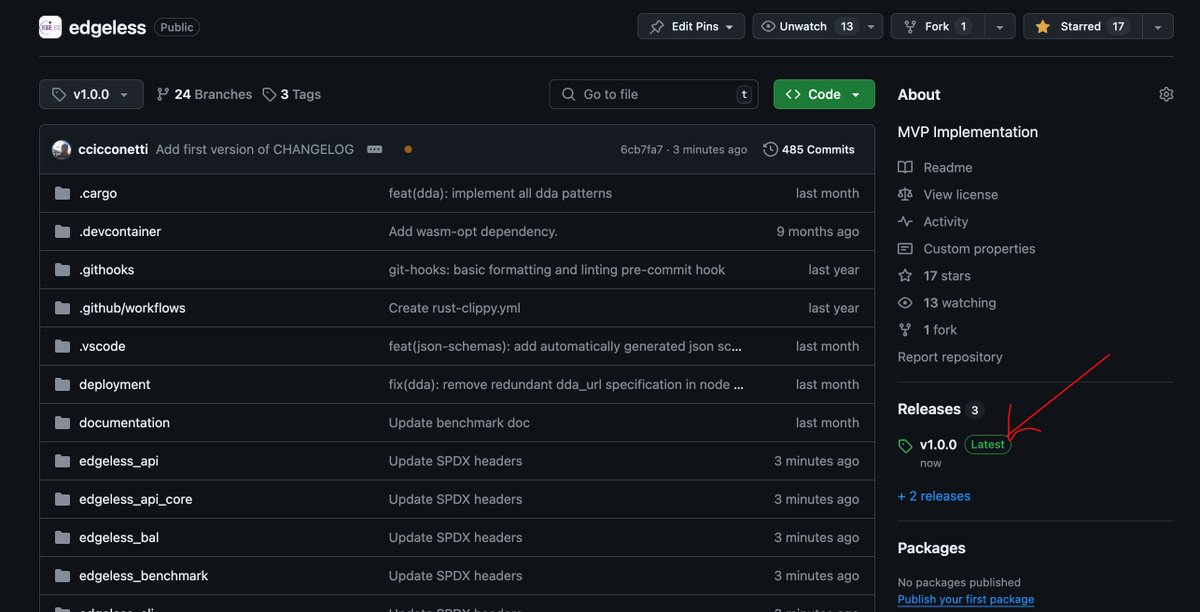Open the star lists dropdown arrow
The image size is (1200, 612).
1157,26
